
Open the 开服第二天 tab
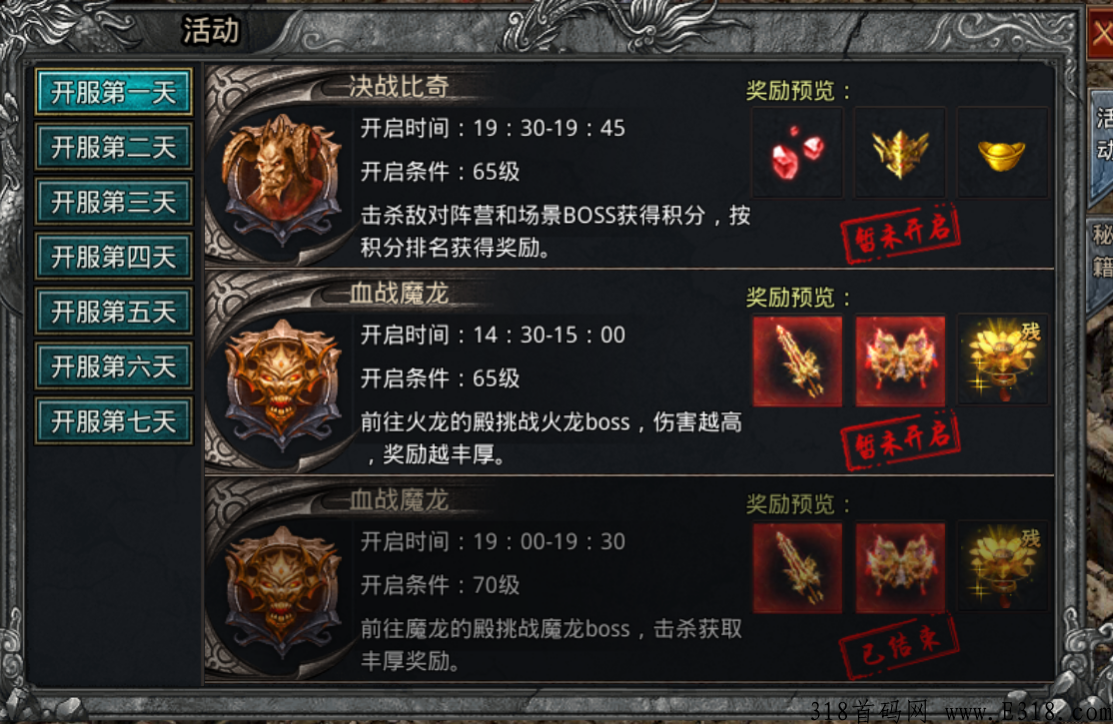114,147
